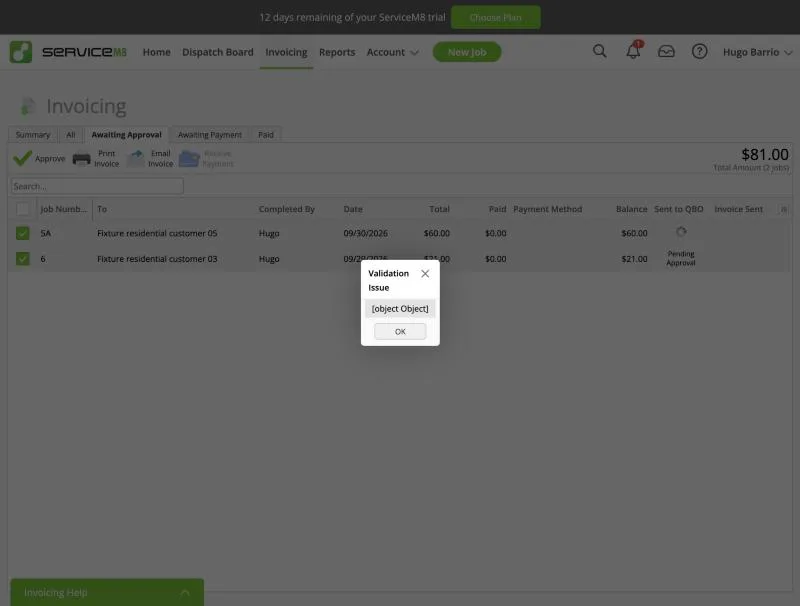Sort by Invoice Sent column header
Viewport: 800px width, 606px height.
738,209
